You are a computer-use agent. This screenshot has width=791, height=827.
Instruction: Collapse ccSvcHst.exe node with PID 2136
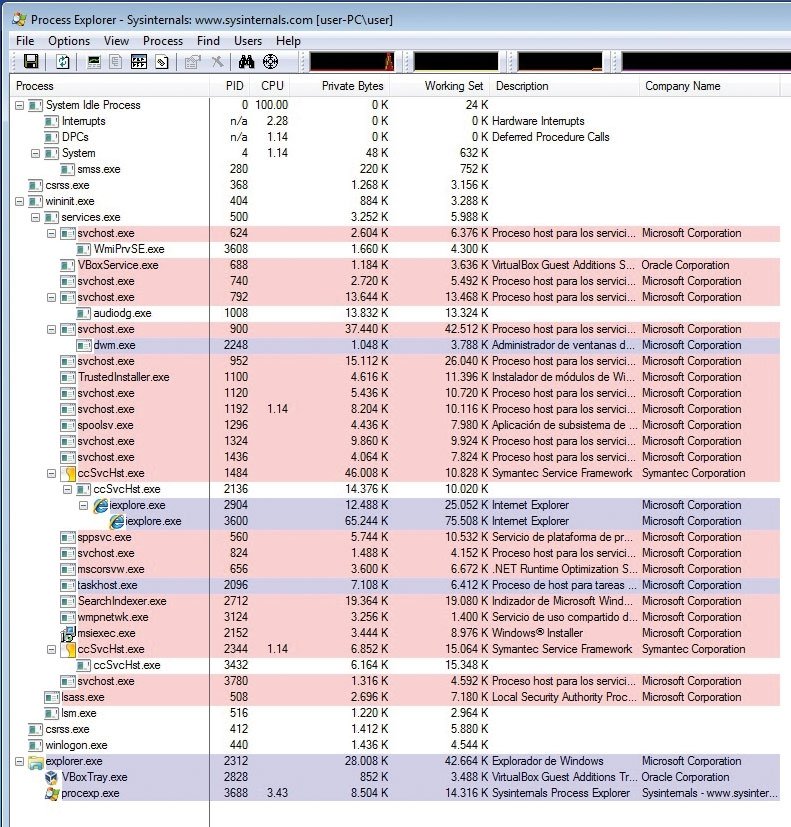[x=67, y=489]
